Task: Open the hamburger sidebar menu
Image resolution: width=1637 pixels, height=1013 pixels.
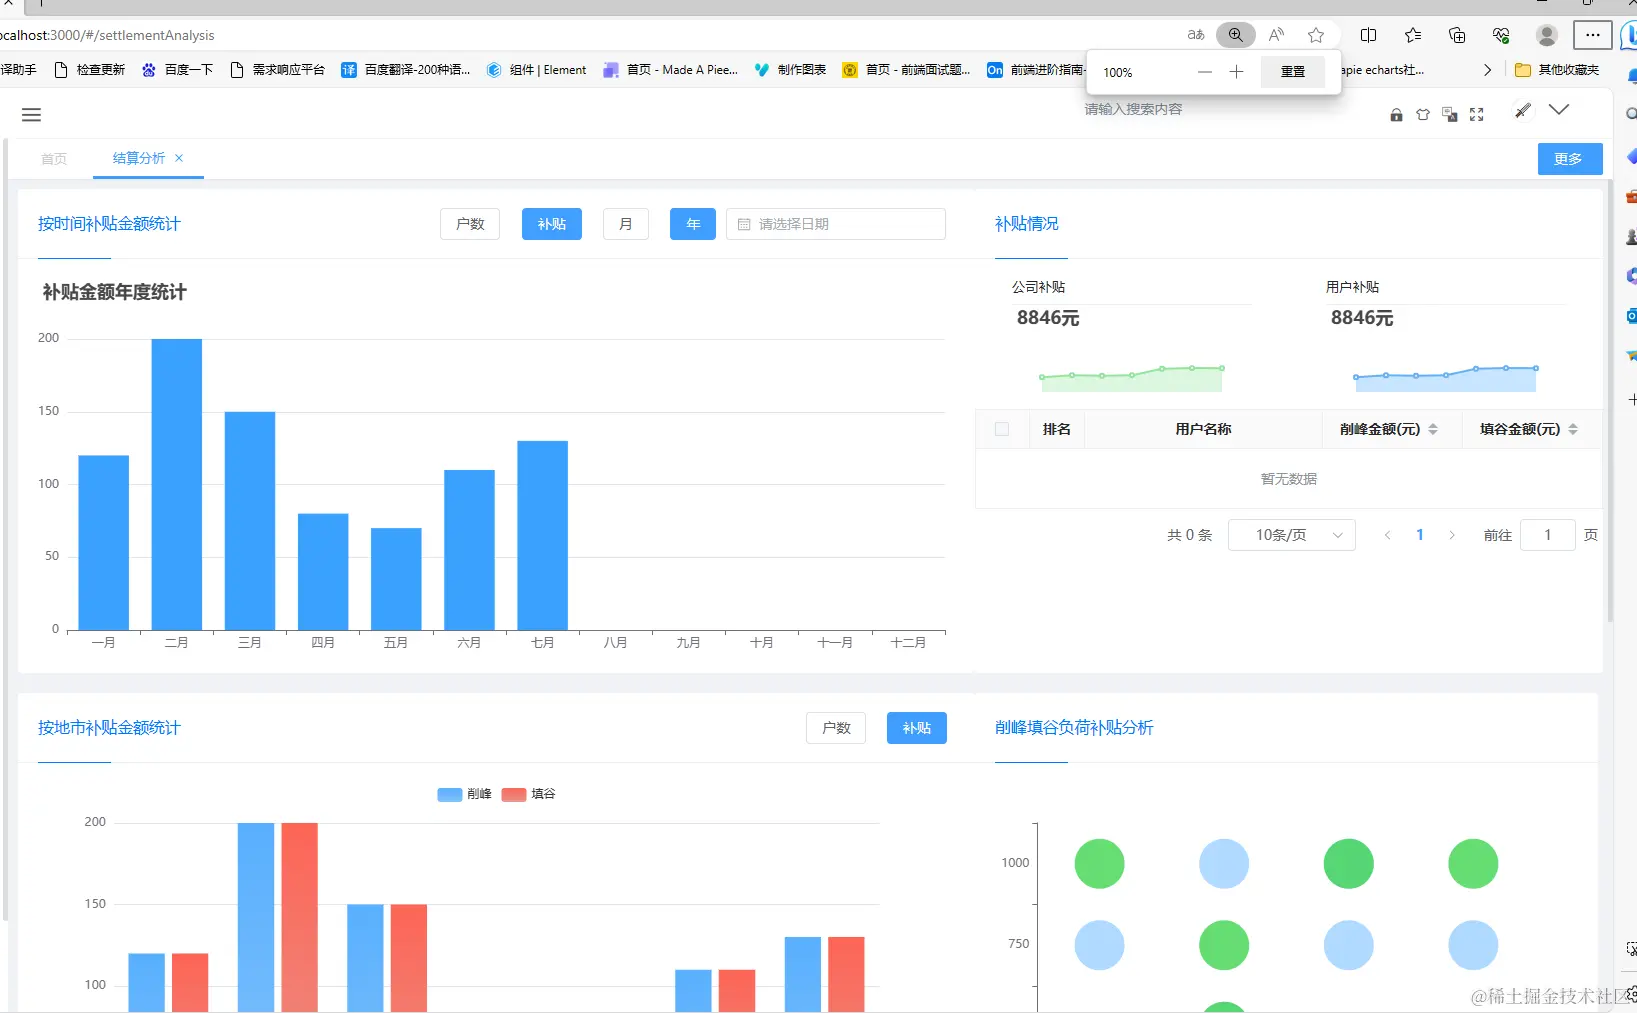Action: 31,115
